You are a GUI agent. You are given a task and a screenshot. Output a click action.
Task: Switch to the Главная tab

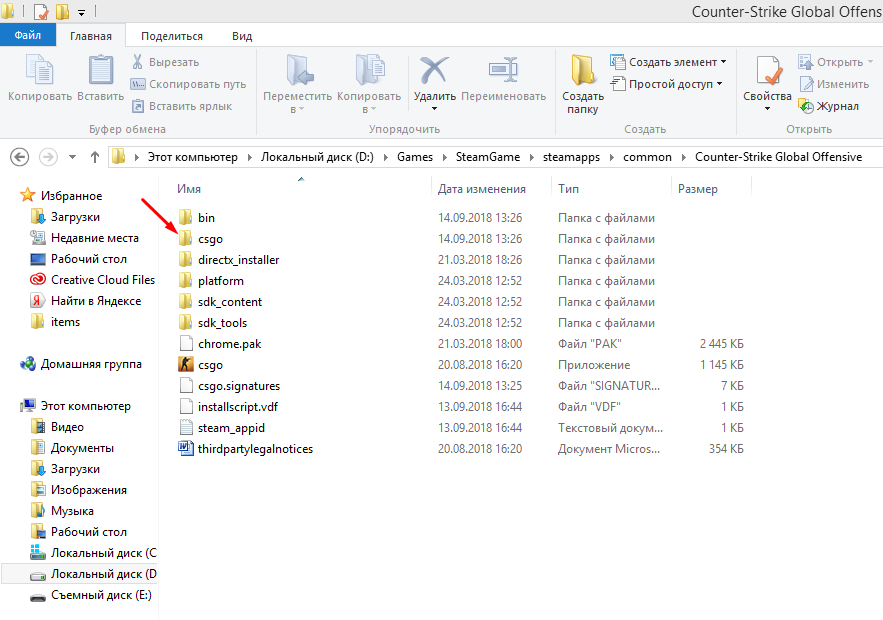click(x=91, y=35)
